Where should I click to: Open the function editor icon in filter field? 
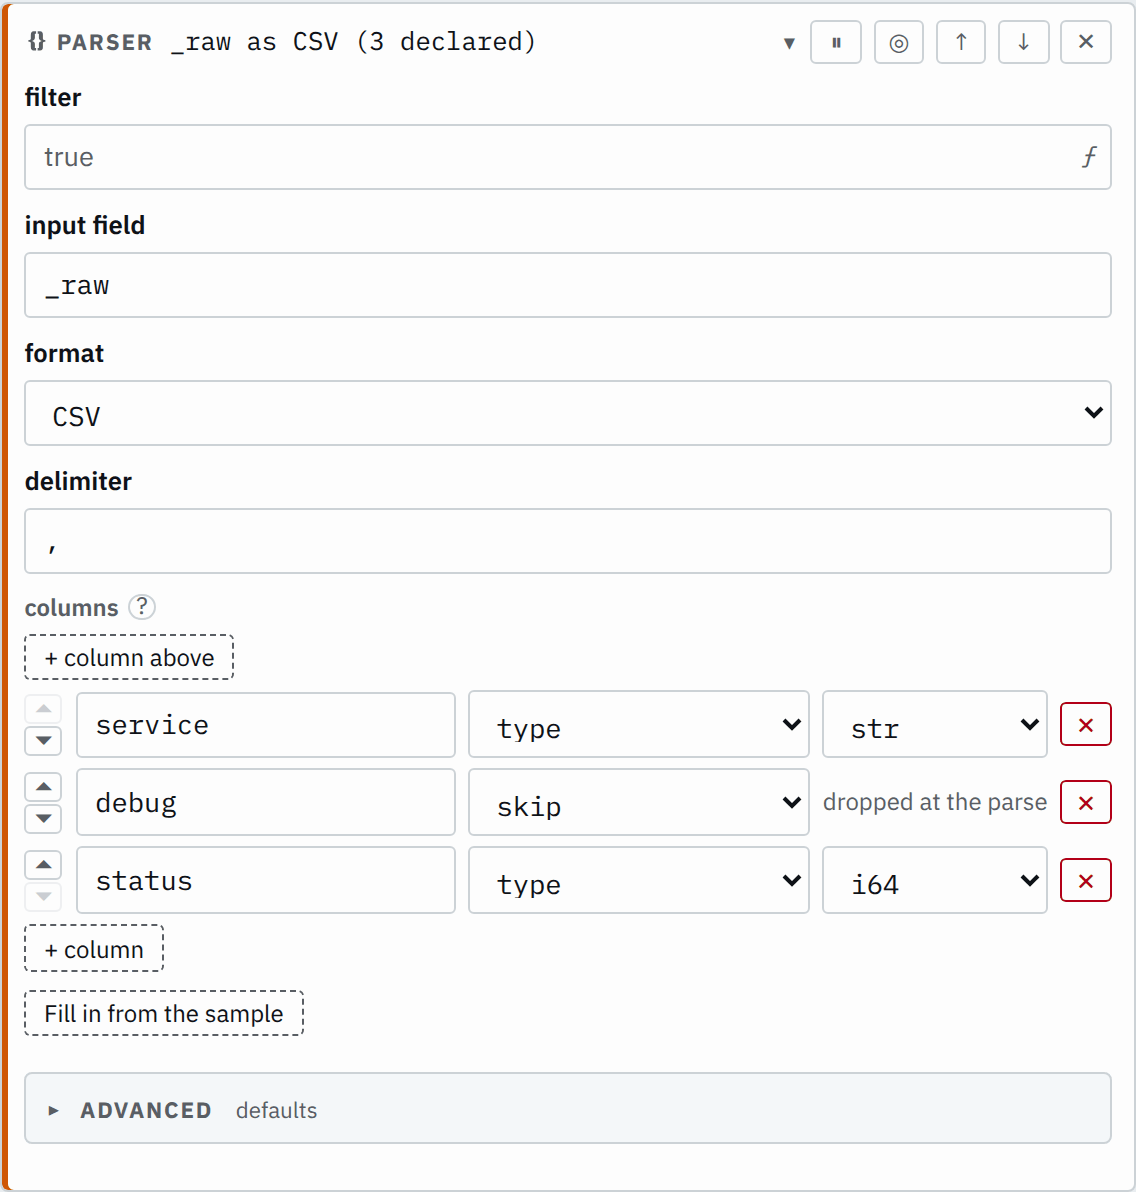pyautogui.click(x=1089, y=157)
